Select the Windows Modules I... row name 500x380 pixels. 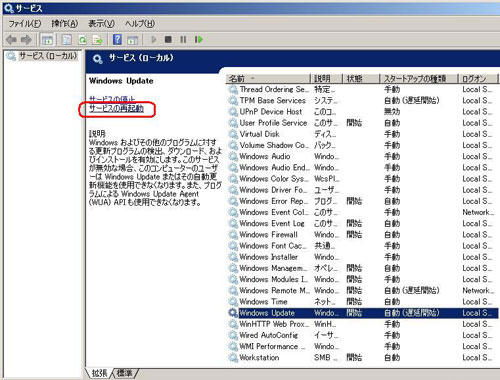tap(274, 279)
